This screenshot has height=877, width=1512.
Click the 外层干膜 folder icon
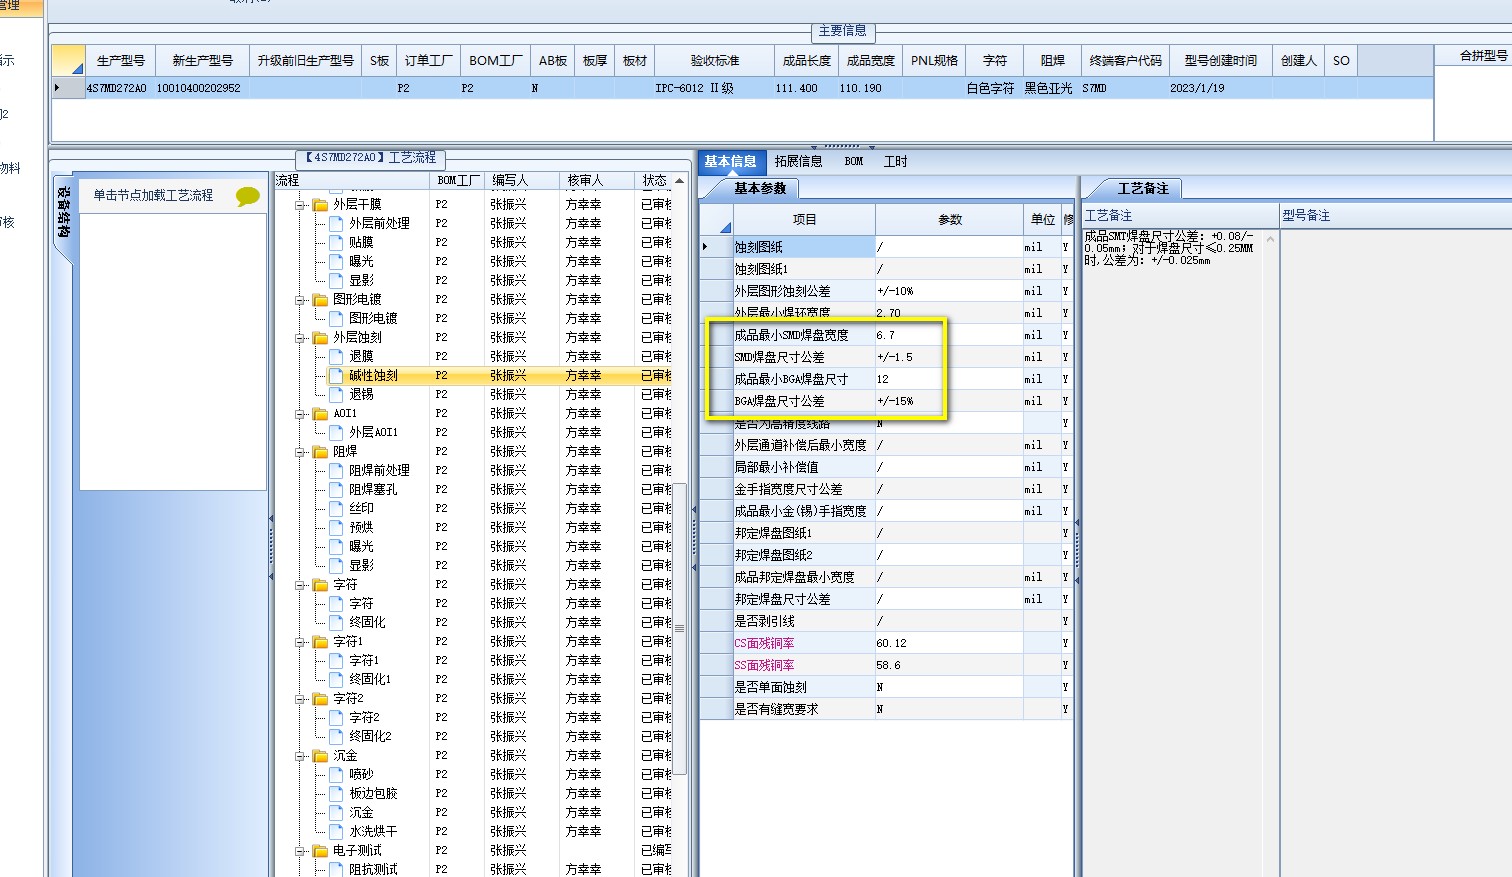320,204
